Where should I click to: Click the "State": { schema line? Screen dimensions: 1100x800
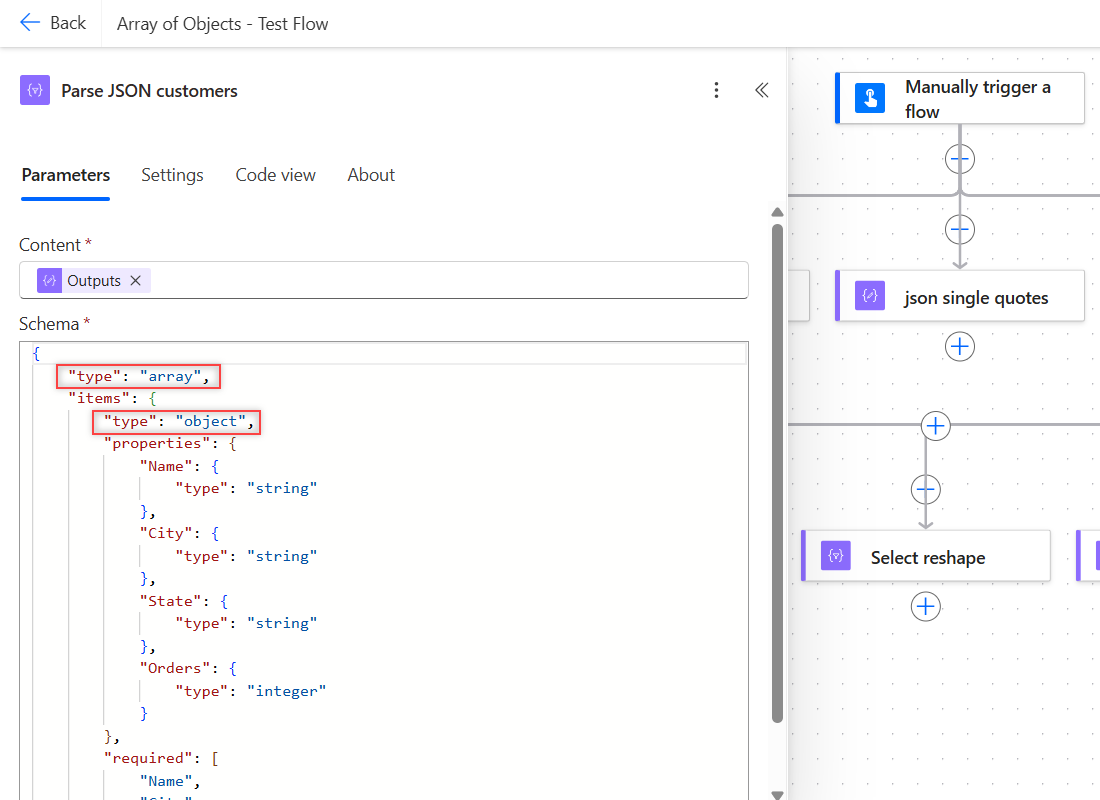183,601
